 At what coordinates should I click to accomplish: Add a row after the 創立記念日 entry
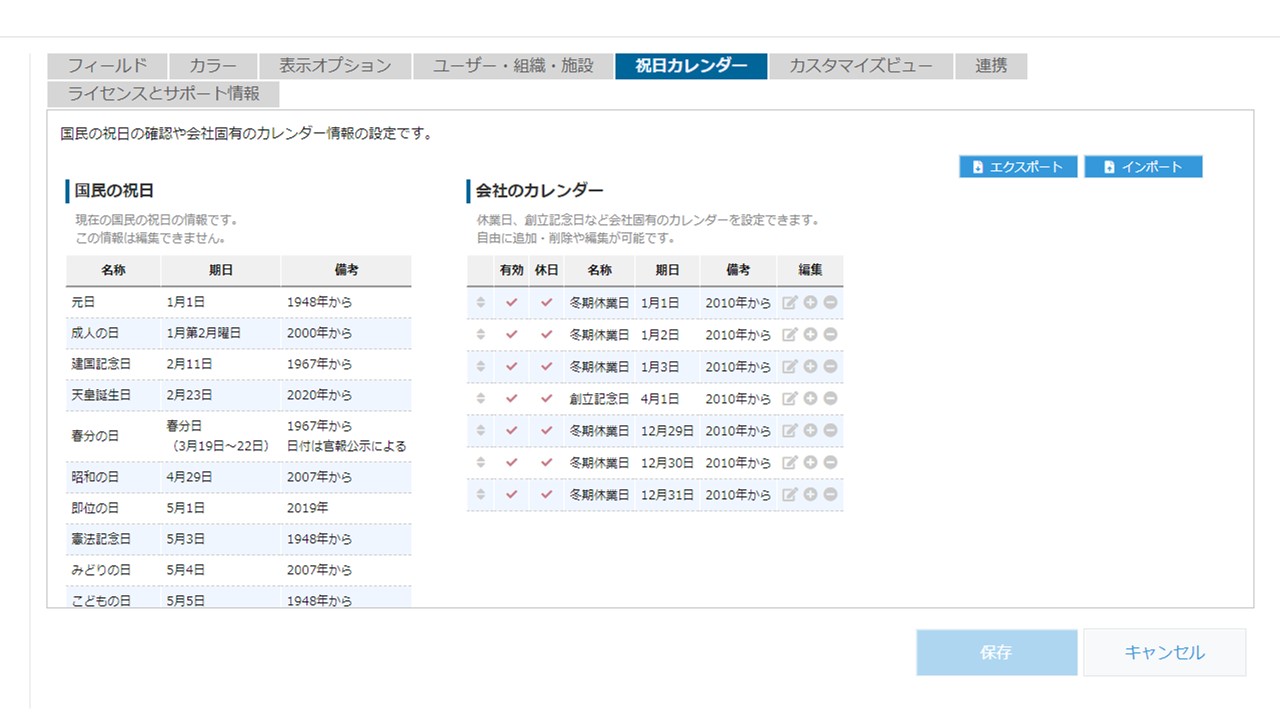click(811, 399)
